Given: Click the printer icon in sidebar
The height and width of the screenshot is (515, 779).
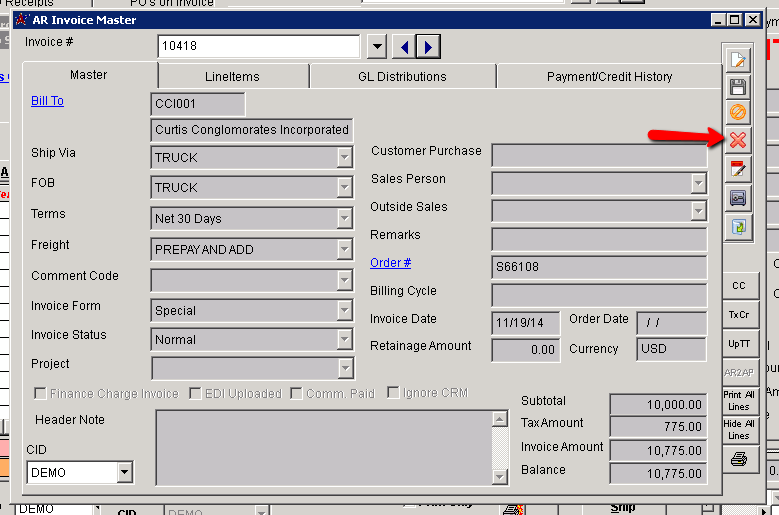Looking at the screenshot, I should [x=738, y=459].
